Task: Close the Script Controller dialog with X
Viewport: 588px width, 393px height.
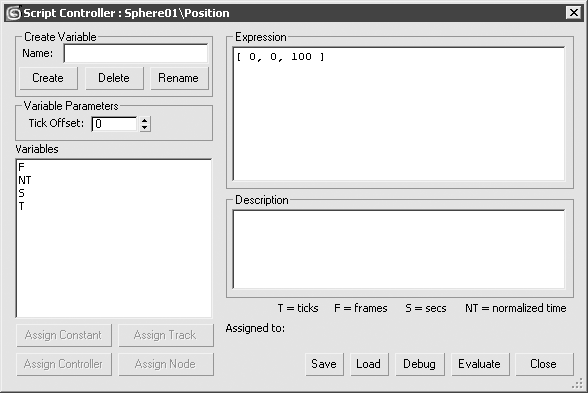Action: click(x=573, y=13)
